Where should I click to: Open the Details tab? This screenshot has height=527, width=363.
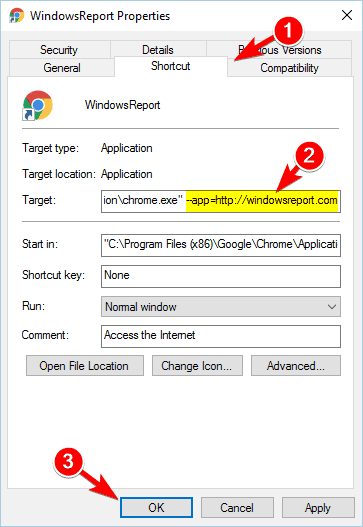point(158,50)
